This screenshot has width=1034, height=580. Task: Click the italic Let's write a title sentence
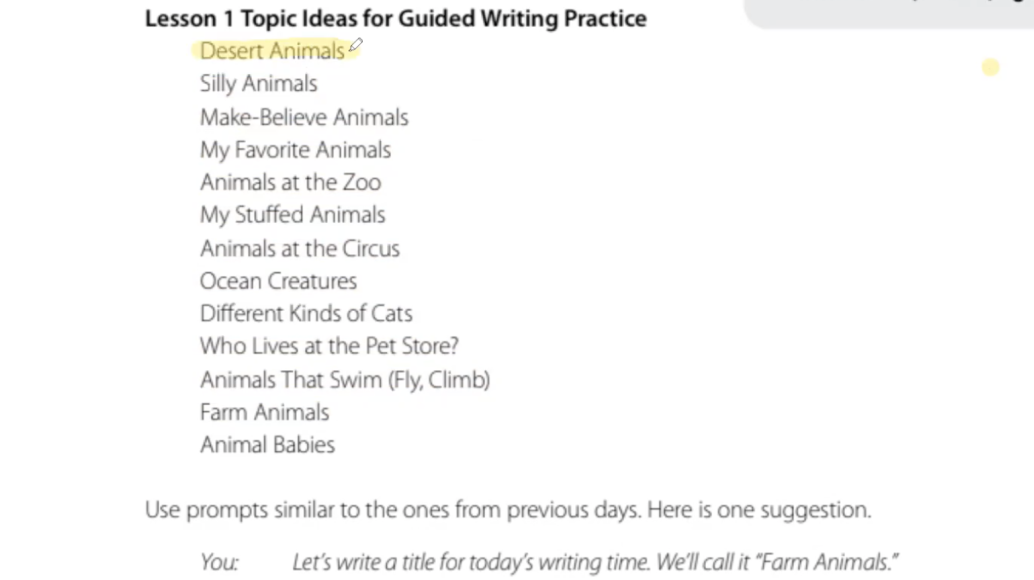595,563
